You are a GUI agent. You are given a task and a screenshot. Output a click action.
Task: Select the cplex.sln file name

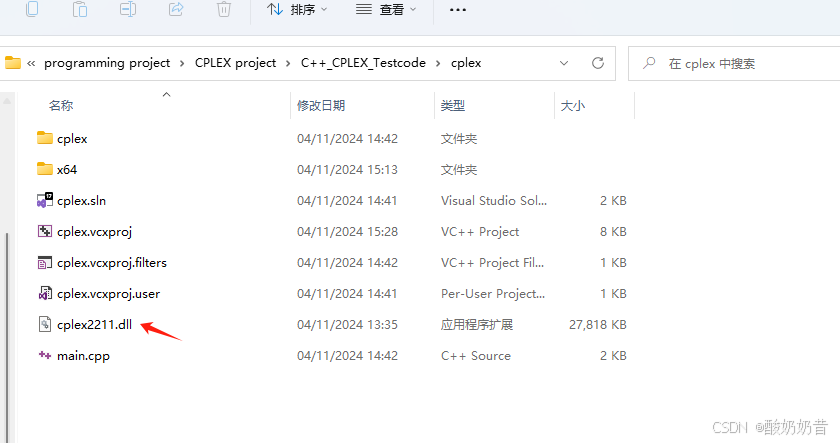[x=81, y=201]
